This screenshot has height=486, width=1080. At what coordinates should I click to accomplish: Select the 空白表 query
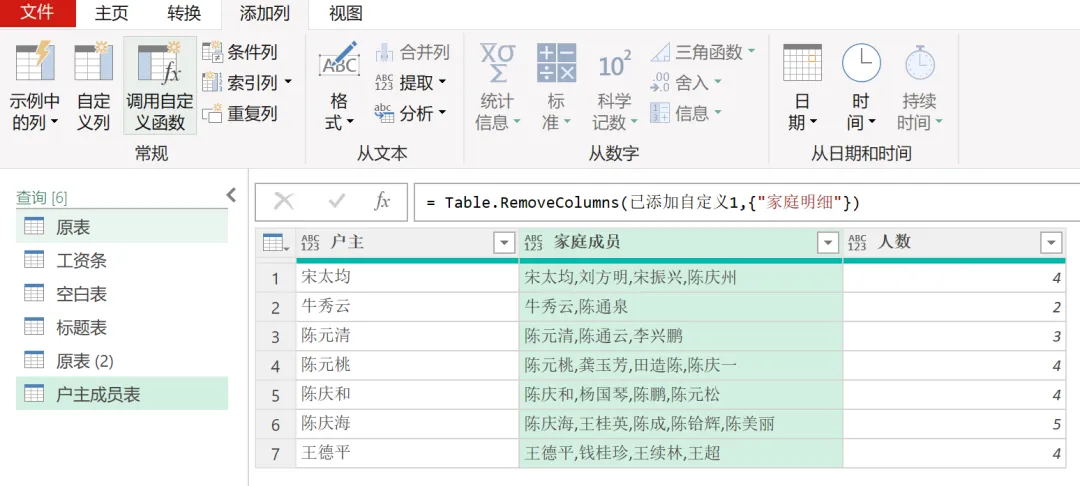click(81, 294)
